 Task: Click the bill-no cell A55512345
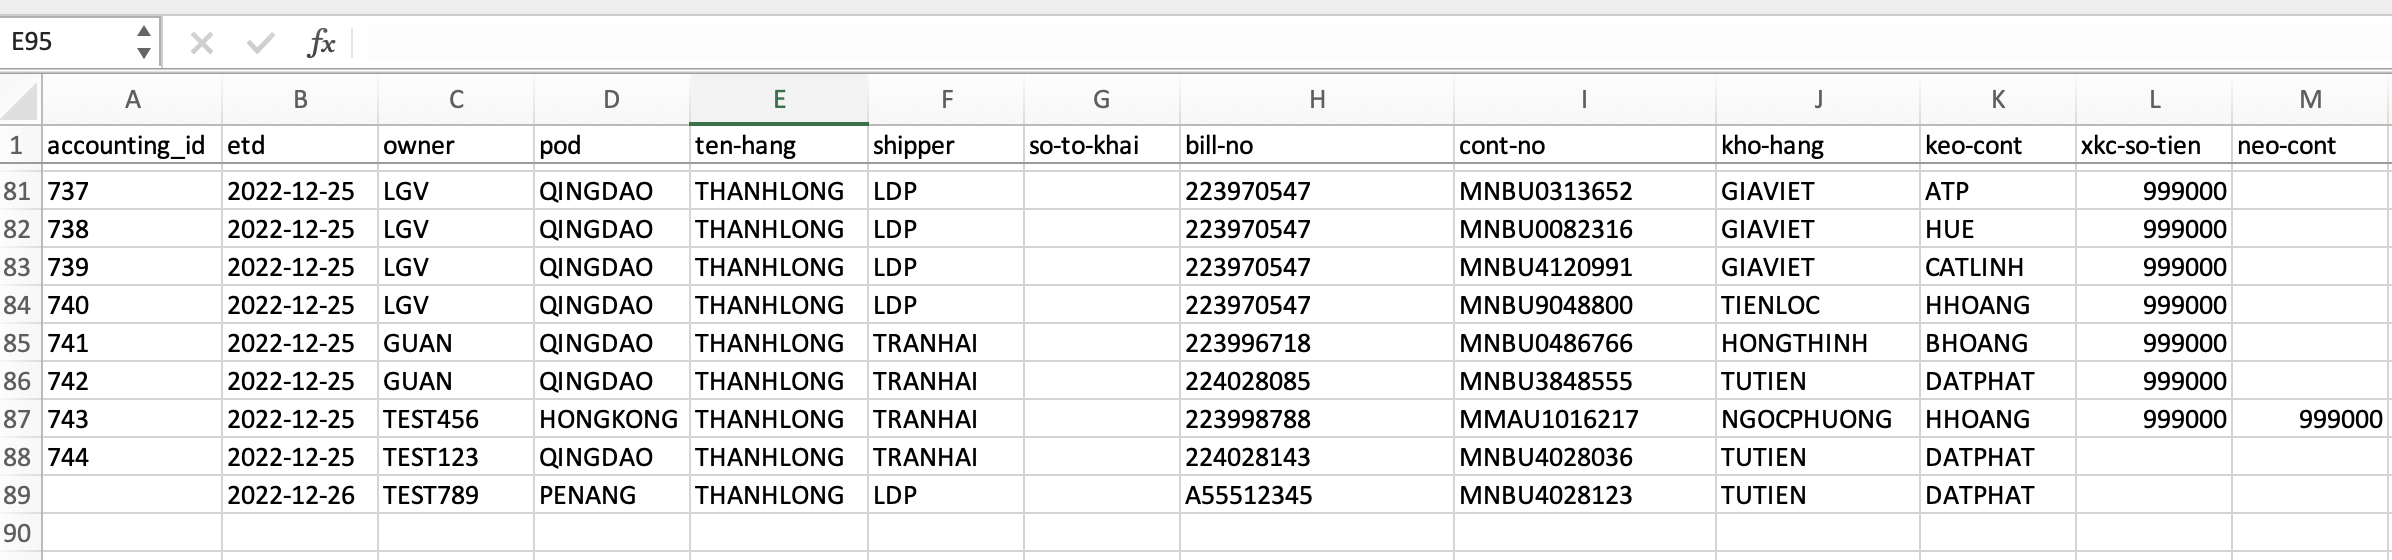[x=1316, y=495]
